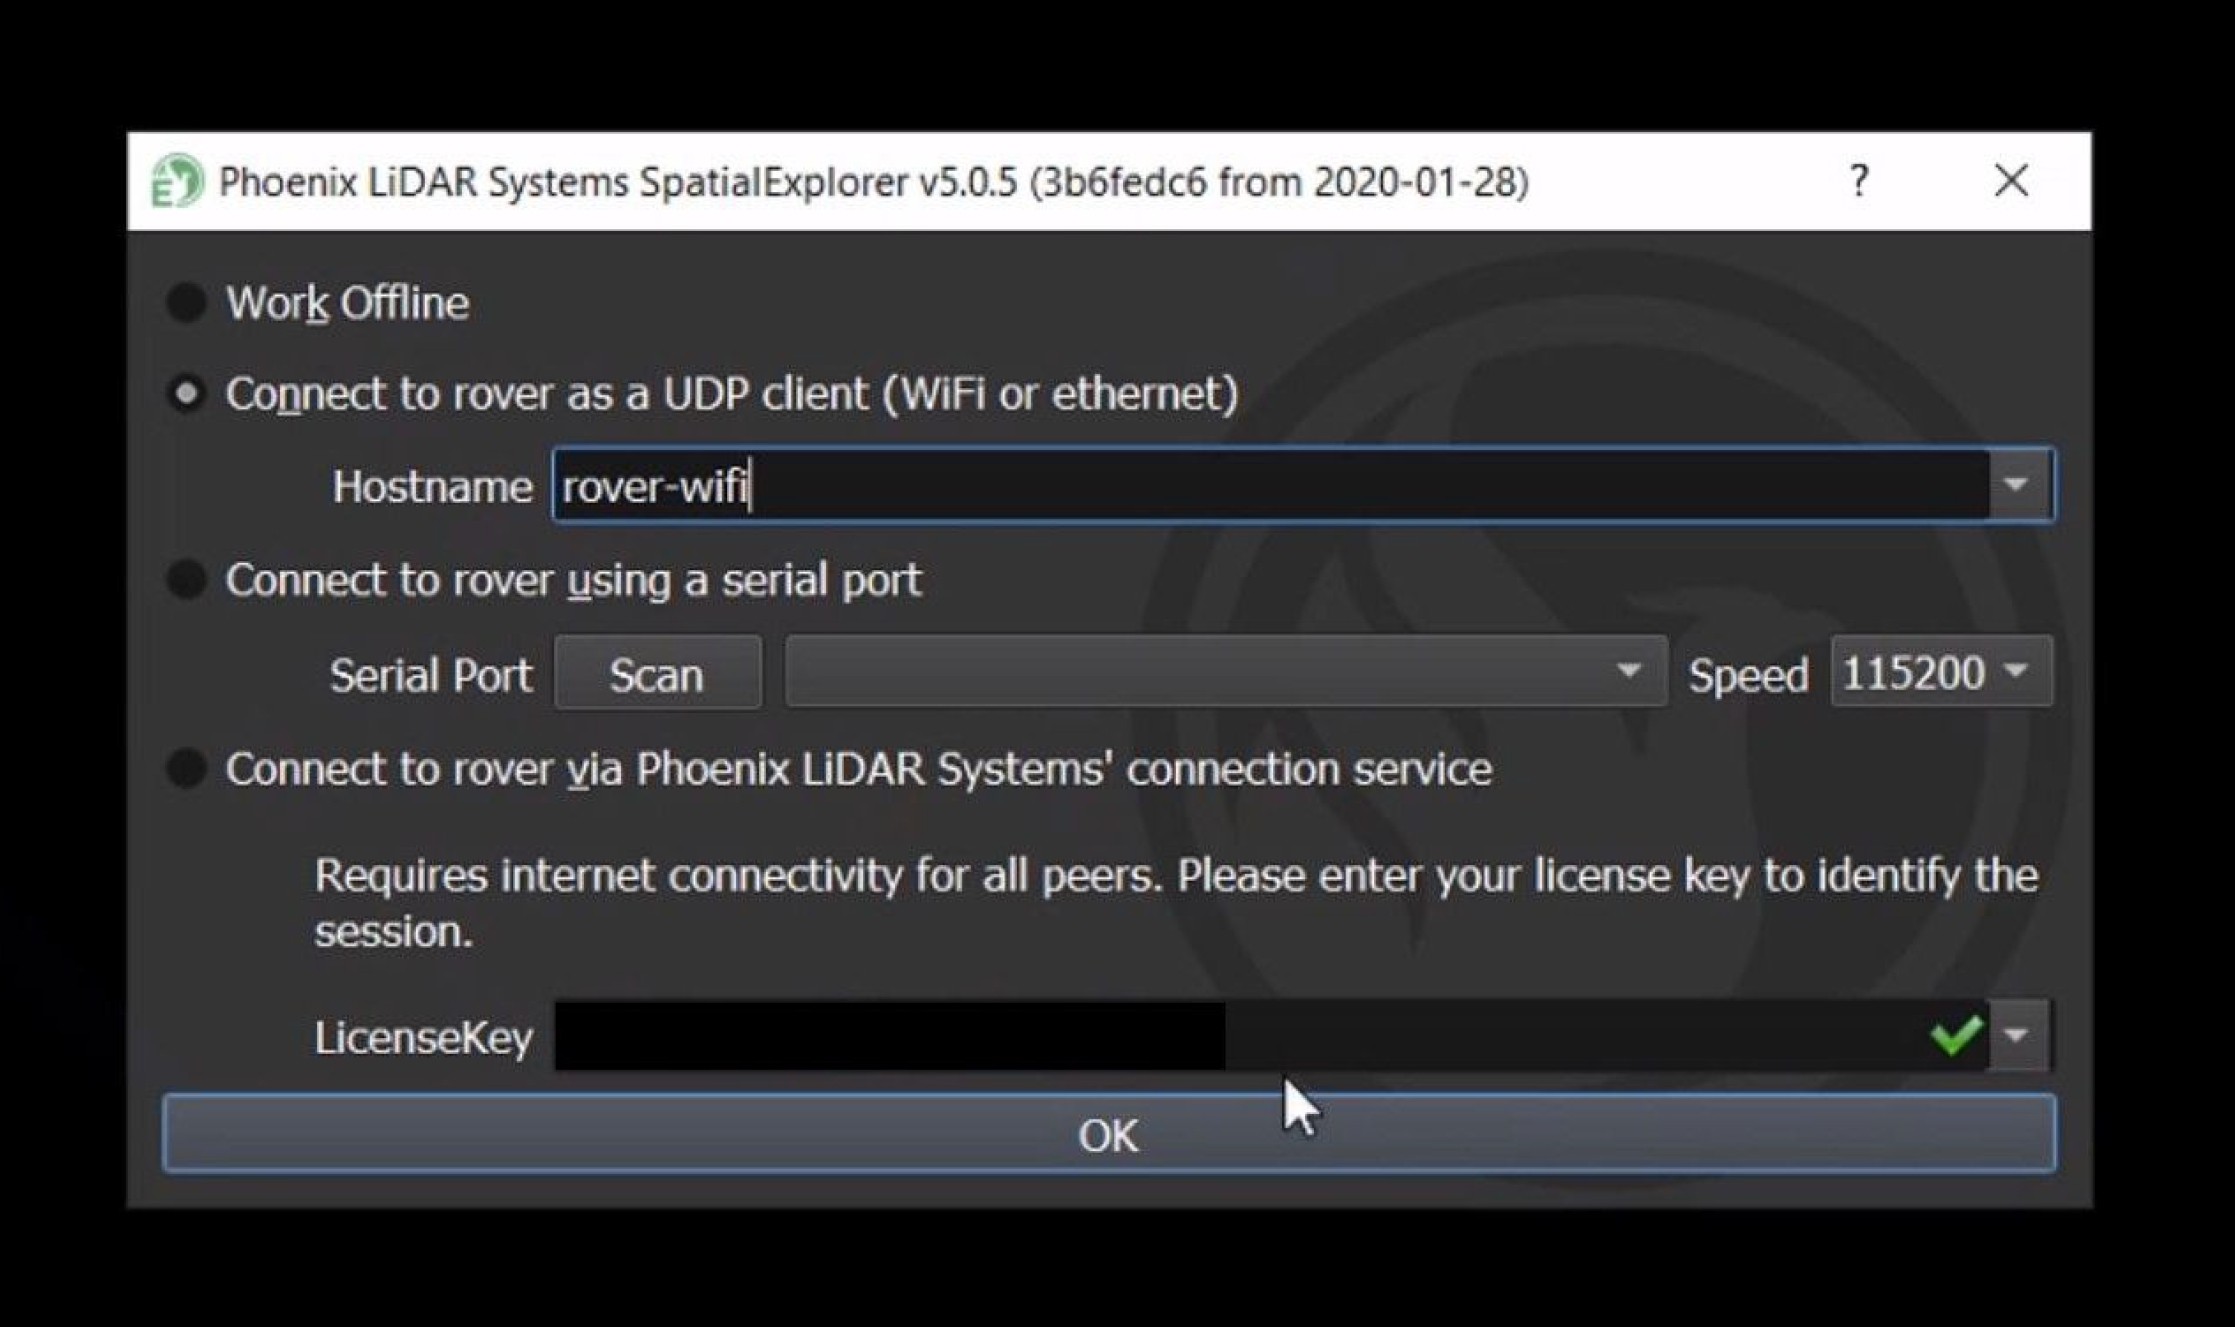Open the Speed 115200 dropdown
The height and width of the screenshot is (1327, 2235).
(x=1942, y=672)
